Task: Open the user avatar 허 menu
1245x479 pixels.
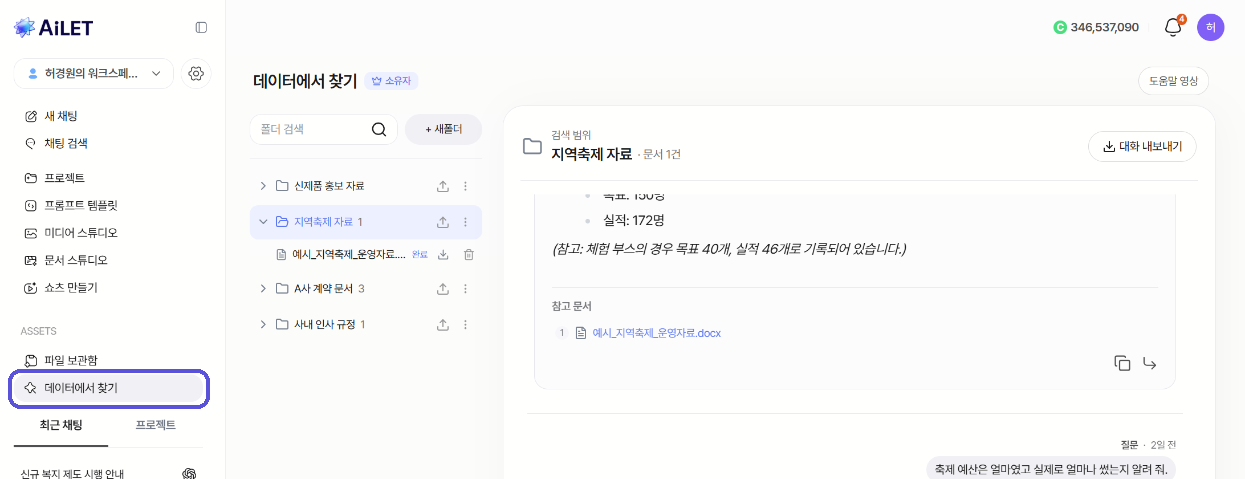Action: pos(1210,28)
